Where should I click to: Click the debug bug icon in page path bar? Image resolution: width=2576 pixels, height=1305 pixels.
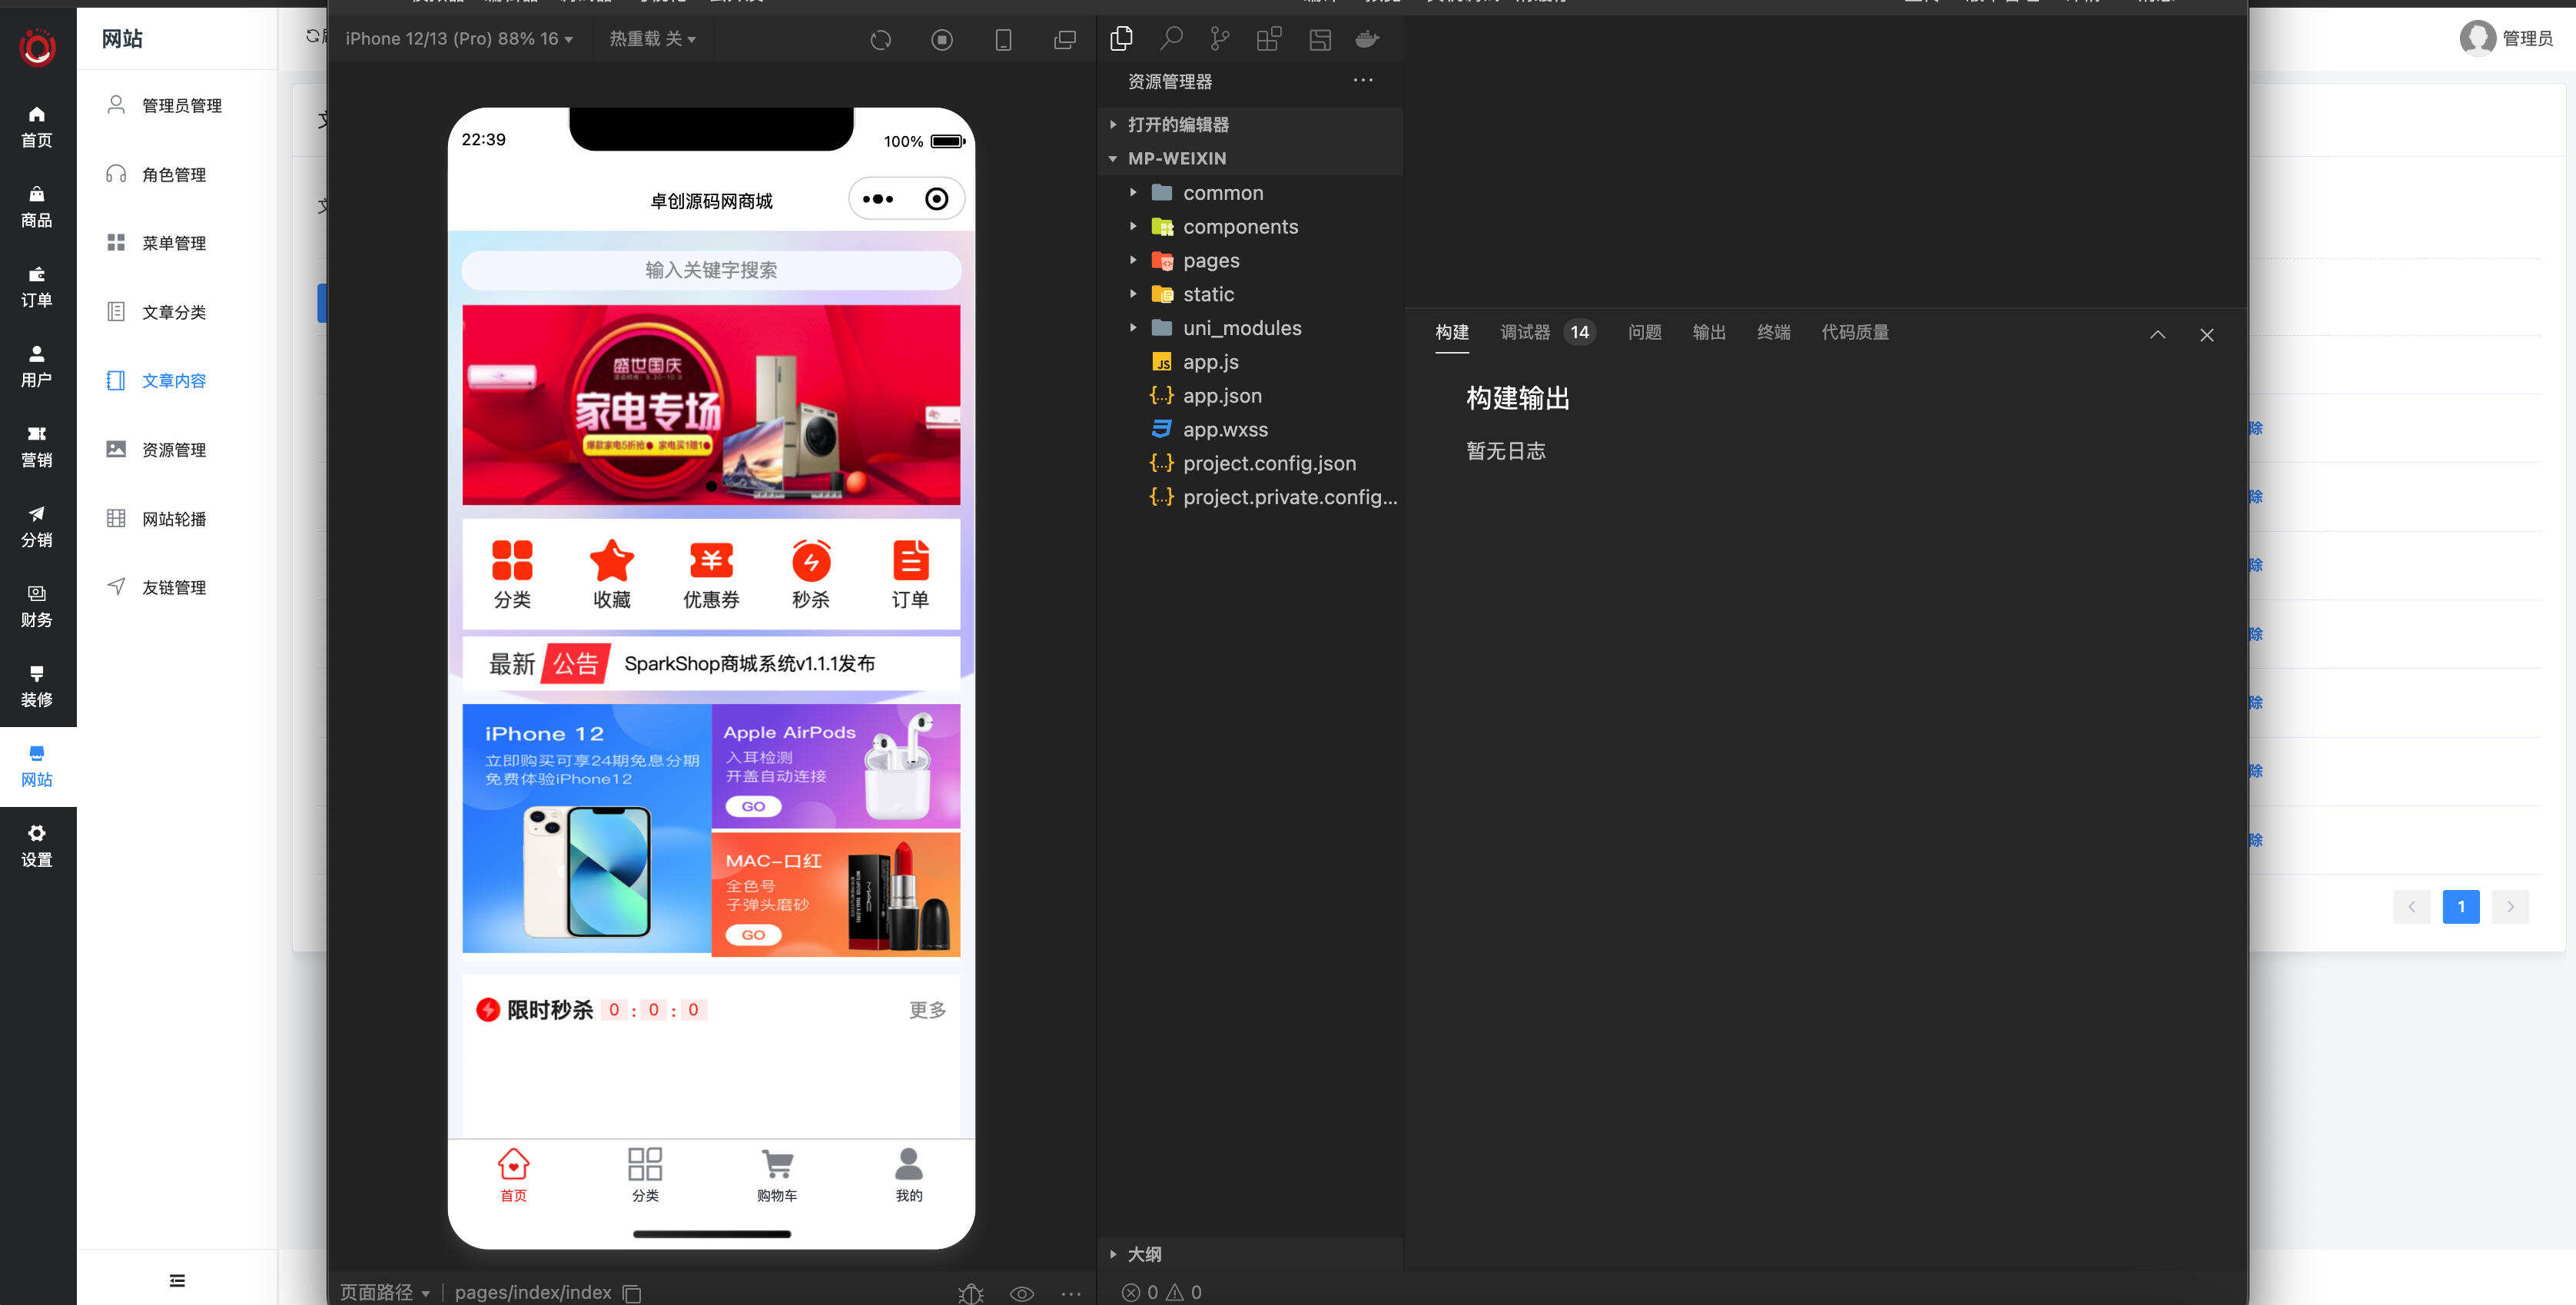971,1292
